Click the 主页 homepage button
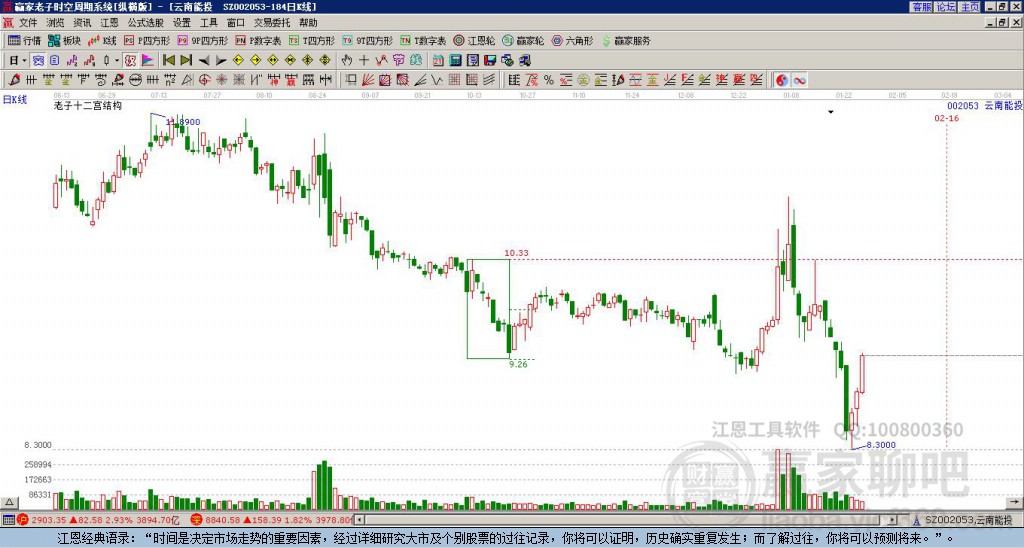 (970, 7)
